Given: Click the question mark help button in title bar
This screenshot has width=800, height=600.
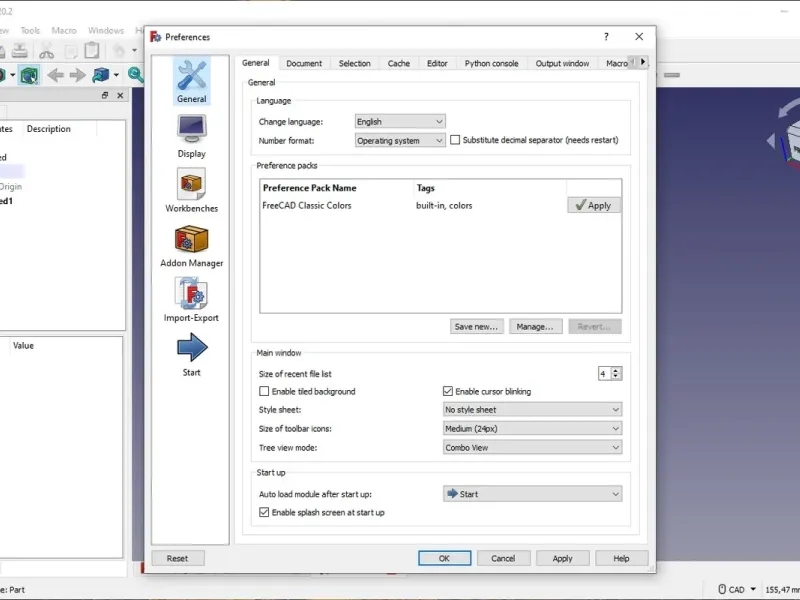Looking at the screenshot, I should pos(606,37).
